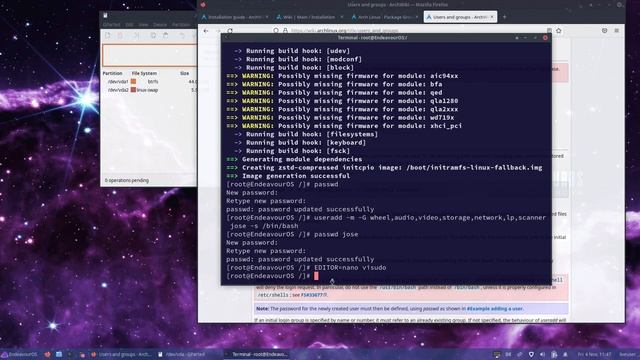The height and width of the screenshot is (360, 640).
Task: Click padlock icon in address bar
Action: pos(285,31)
